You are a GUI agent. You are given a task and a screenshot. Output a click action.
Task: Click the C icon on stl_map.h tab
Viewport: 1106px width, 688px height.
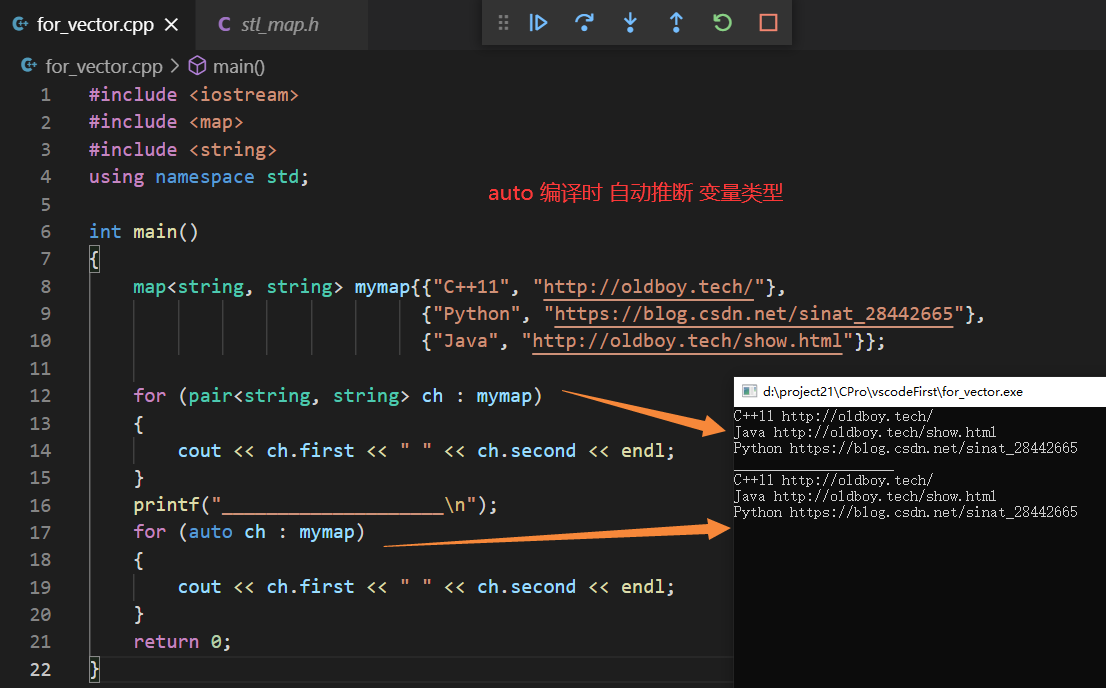coord(224,24)
